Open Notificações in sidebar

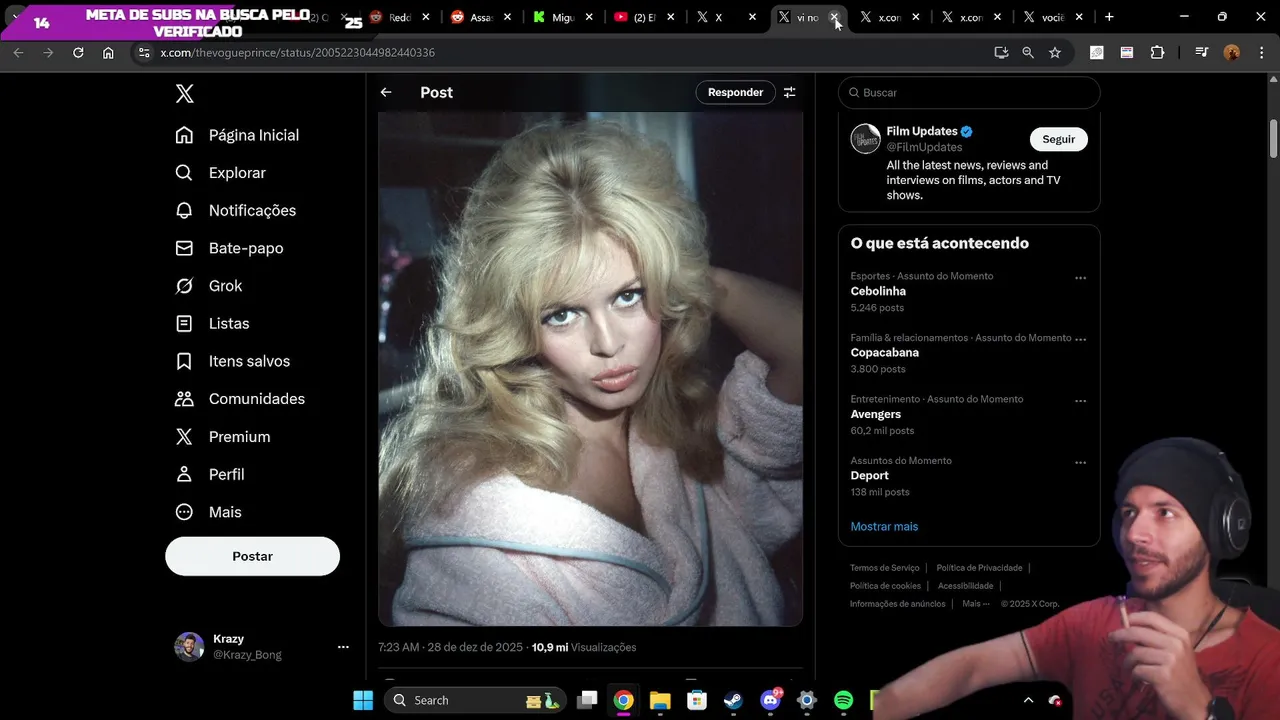click(x=236, y=210)
